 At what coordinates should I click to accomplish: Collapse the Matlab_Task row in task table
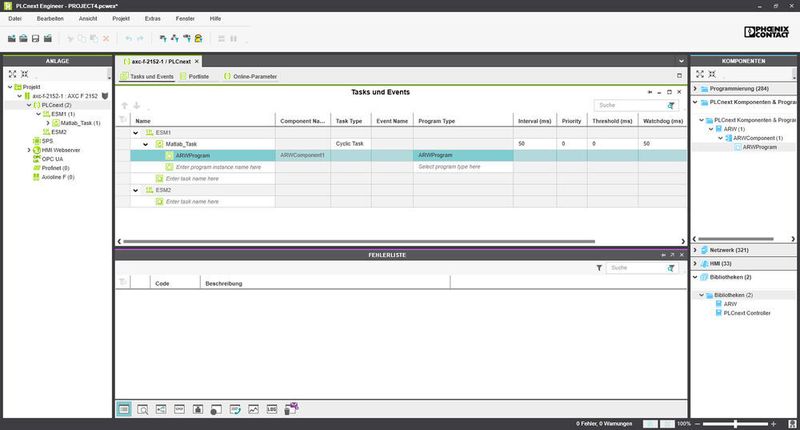pos(145,144)
